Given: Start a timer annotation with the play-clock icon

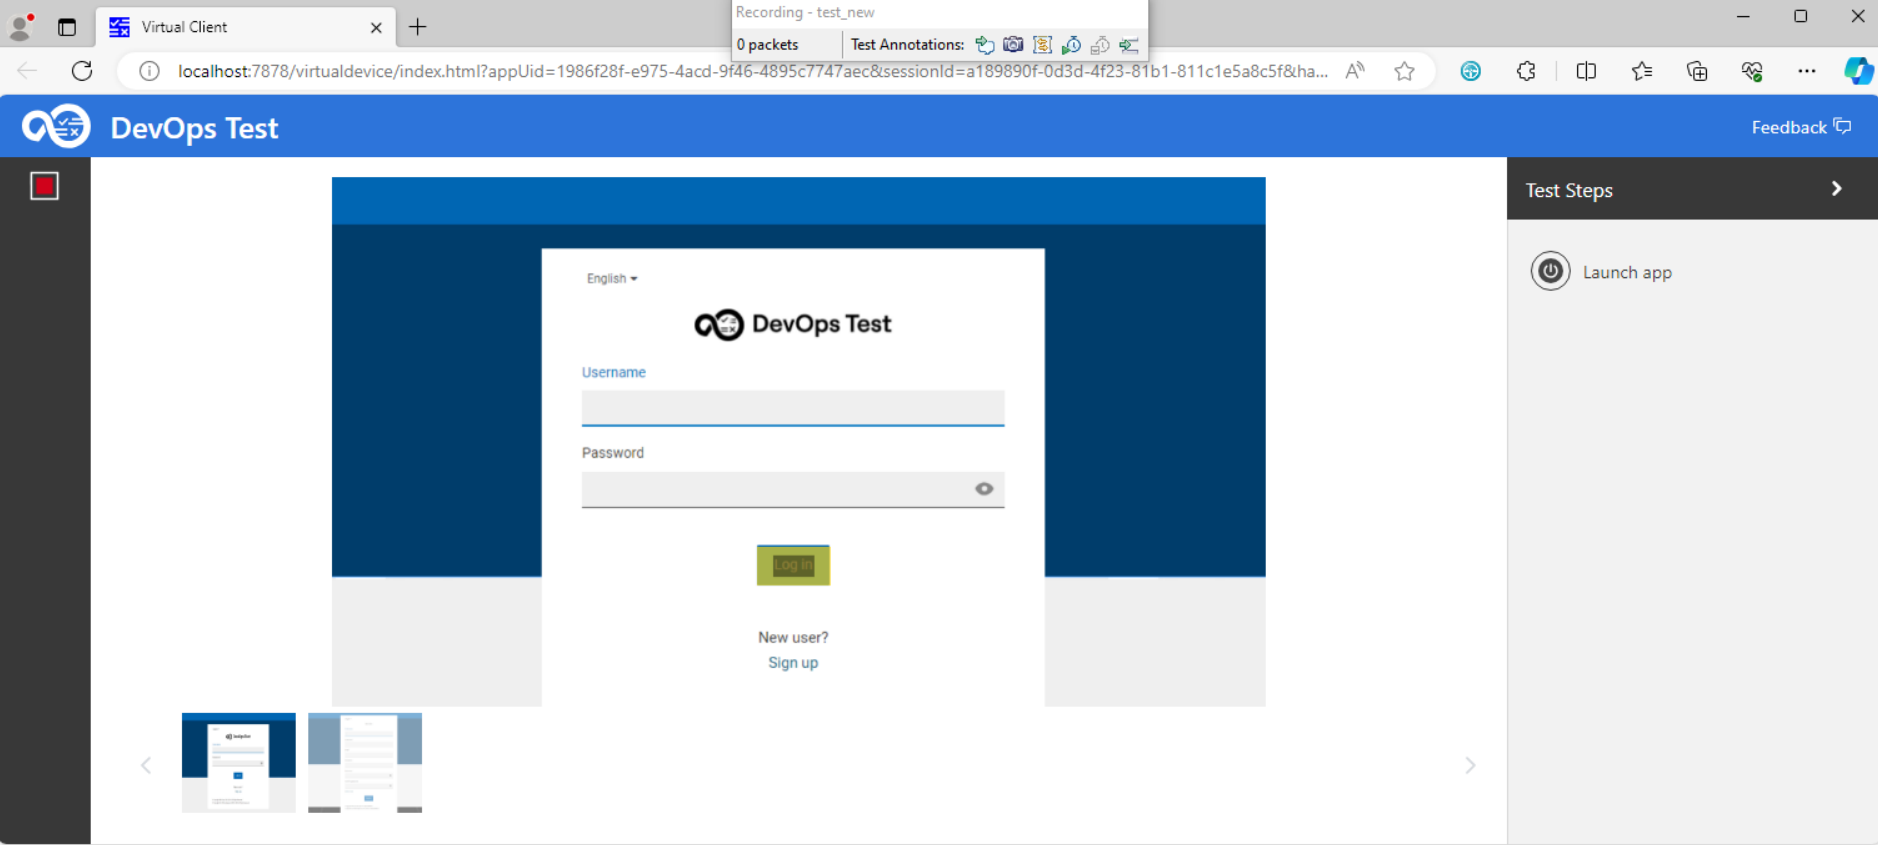Looking at the screenshot, I should pos(1071,45).
